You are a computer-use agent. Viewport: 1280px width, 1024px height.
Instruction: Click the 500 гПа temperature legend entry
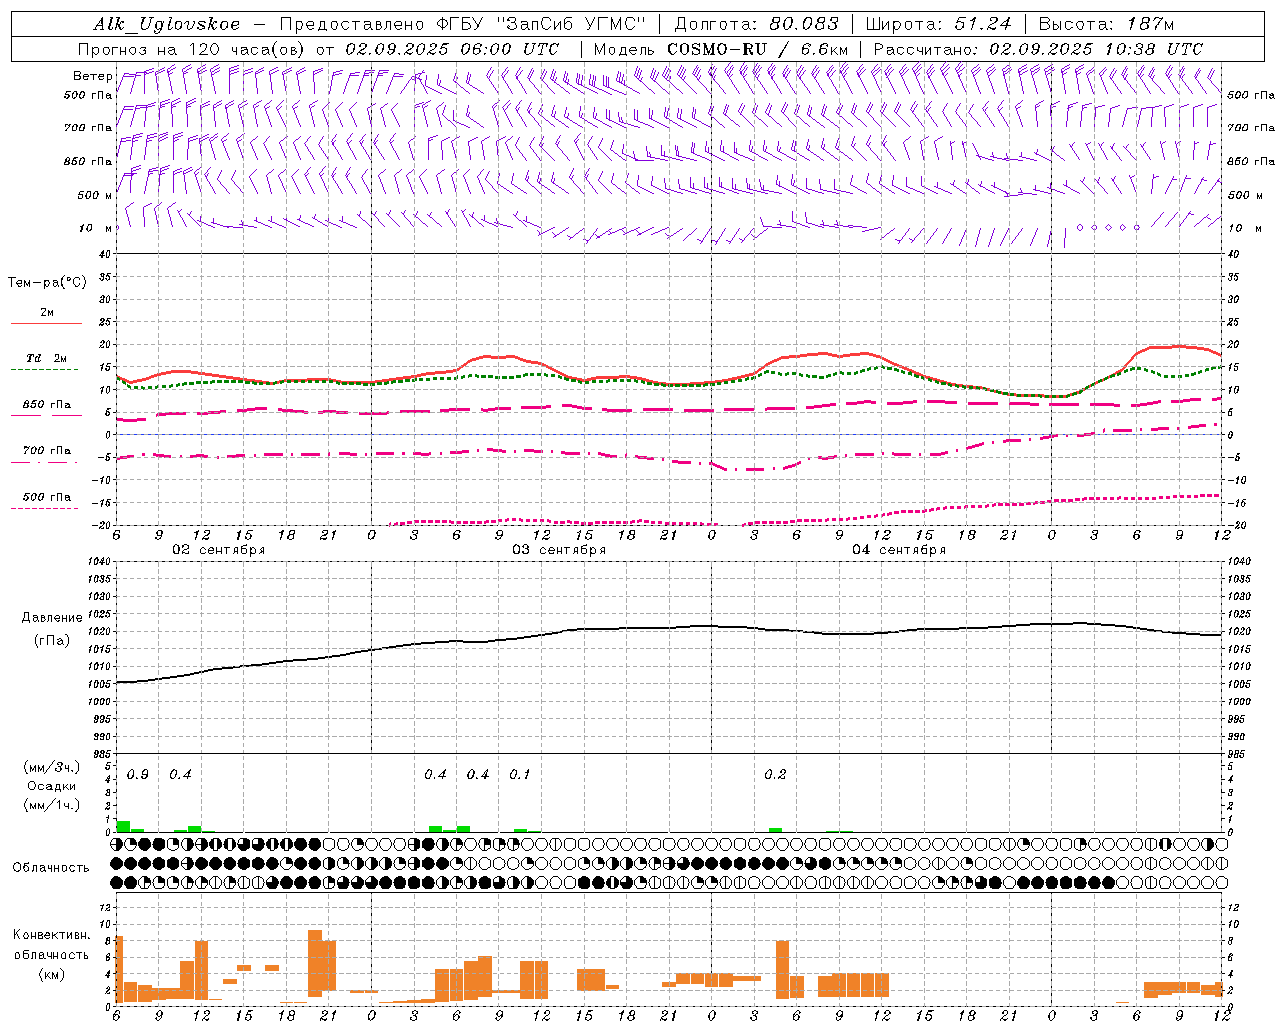(47, 497)
